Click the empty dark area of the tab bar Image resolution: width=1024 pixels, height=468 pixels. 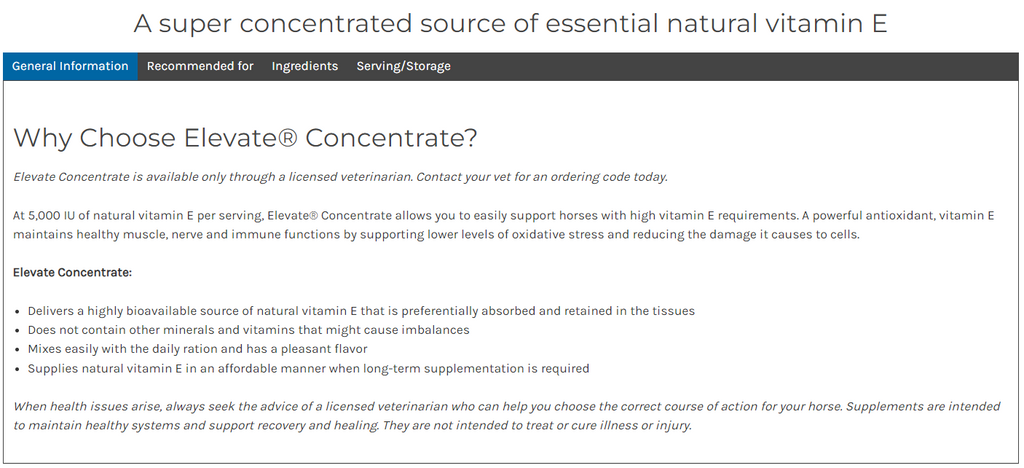click(738, 66)
